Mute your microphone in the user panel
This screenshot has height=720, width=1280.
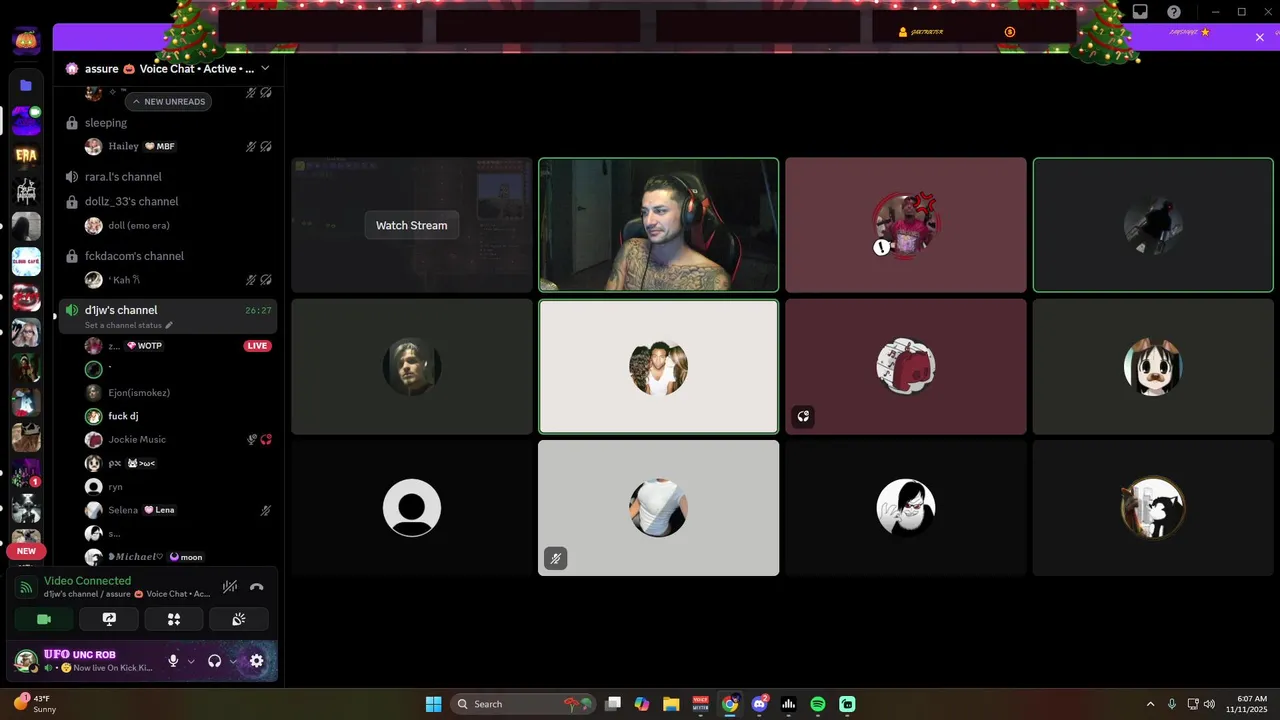(173, 661)
